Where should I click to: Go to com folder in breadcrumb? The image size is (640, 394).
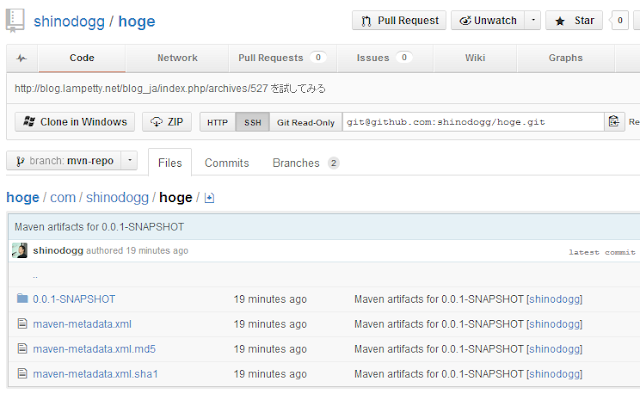tap(63, 198)
